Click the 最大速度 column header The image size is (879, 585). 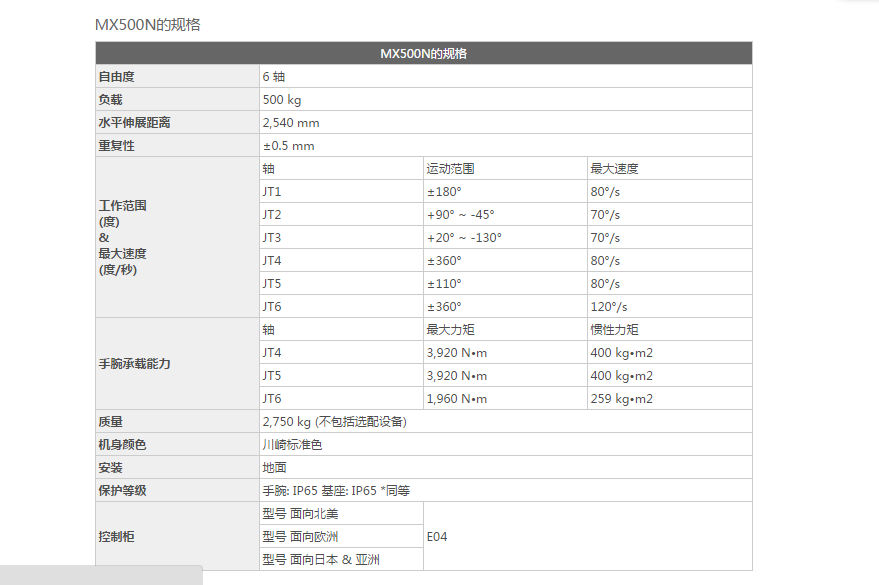click(x=614, y=169)
